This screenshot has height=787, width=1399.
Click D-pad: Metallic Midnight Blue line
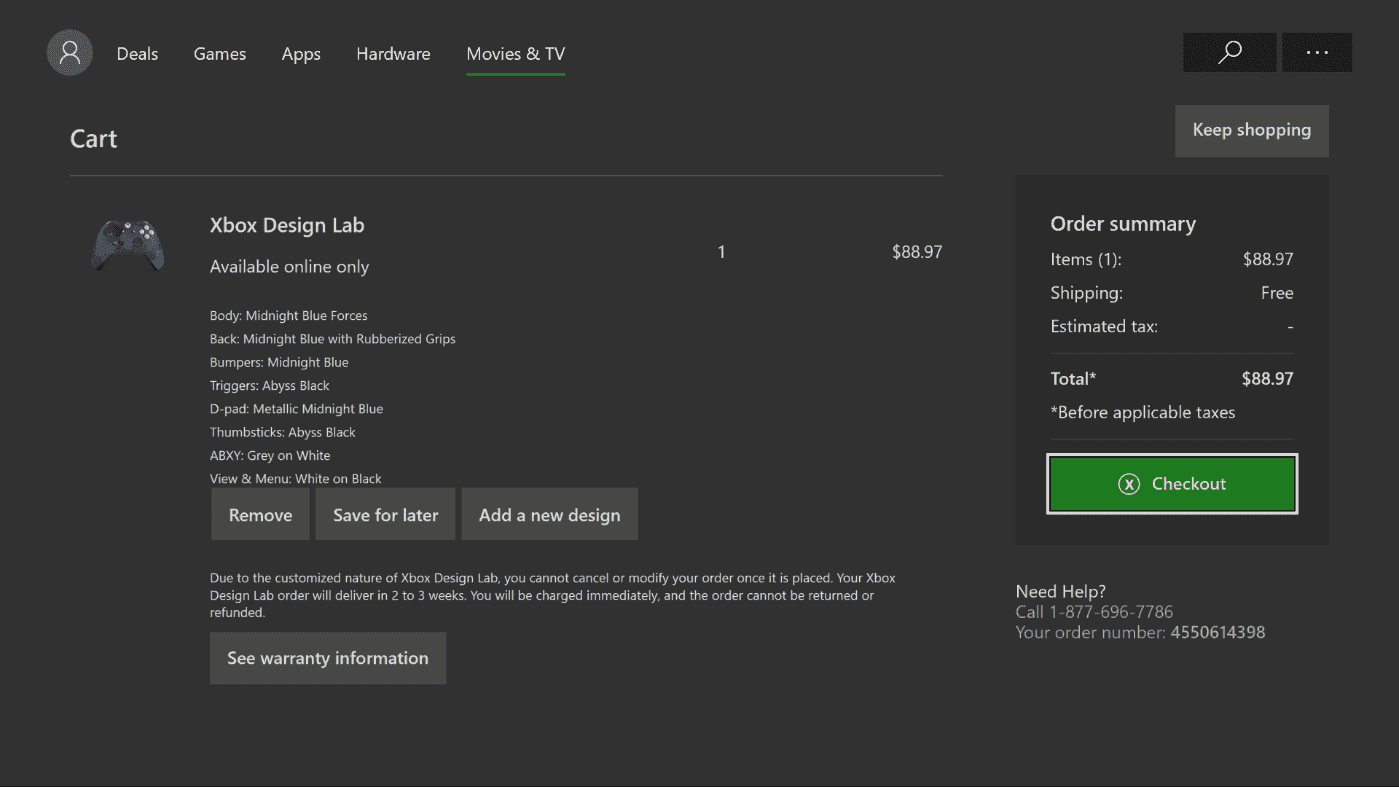(297, 409)
